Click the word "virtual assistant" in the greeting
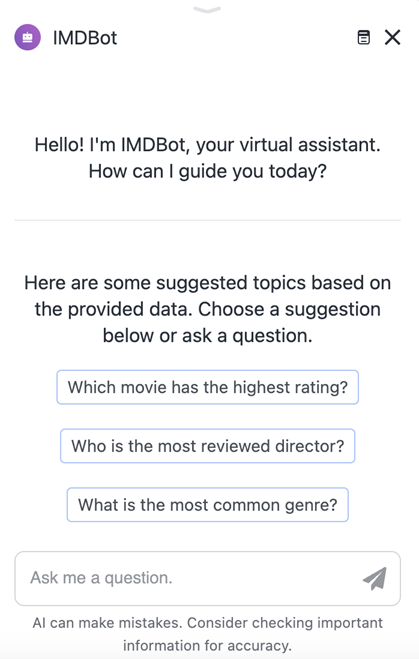Screen dimensions: 419x659 tap(310, 145)
